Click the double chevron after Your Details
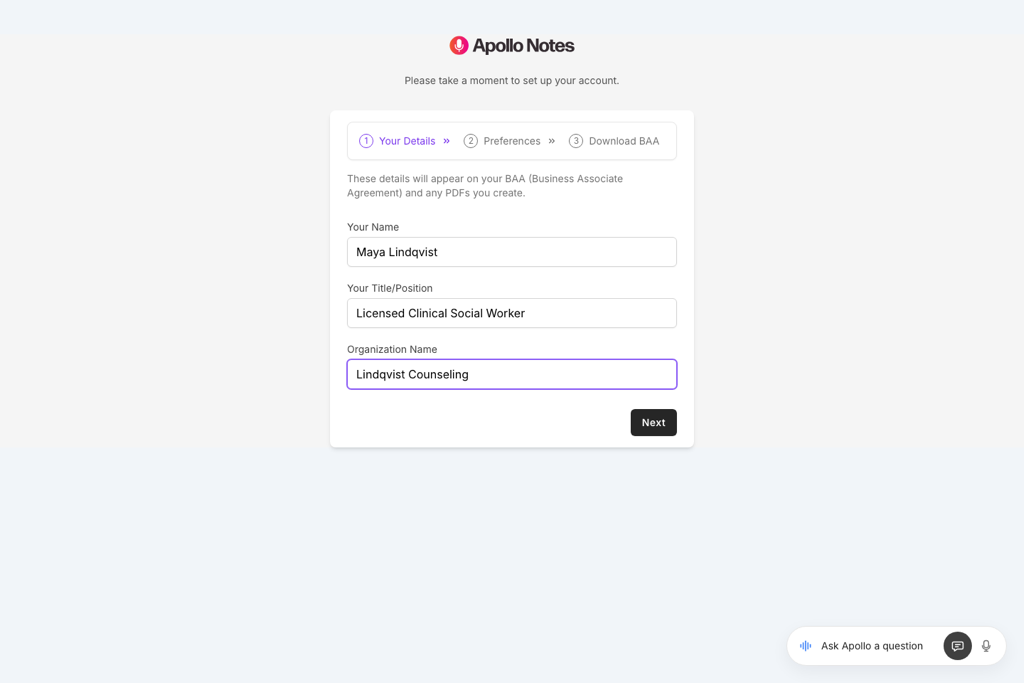 [x=447, y=141]
